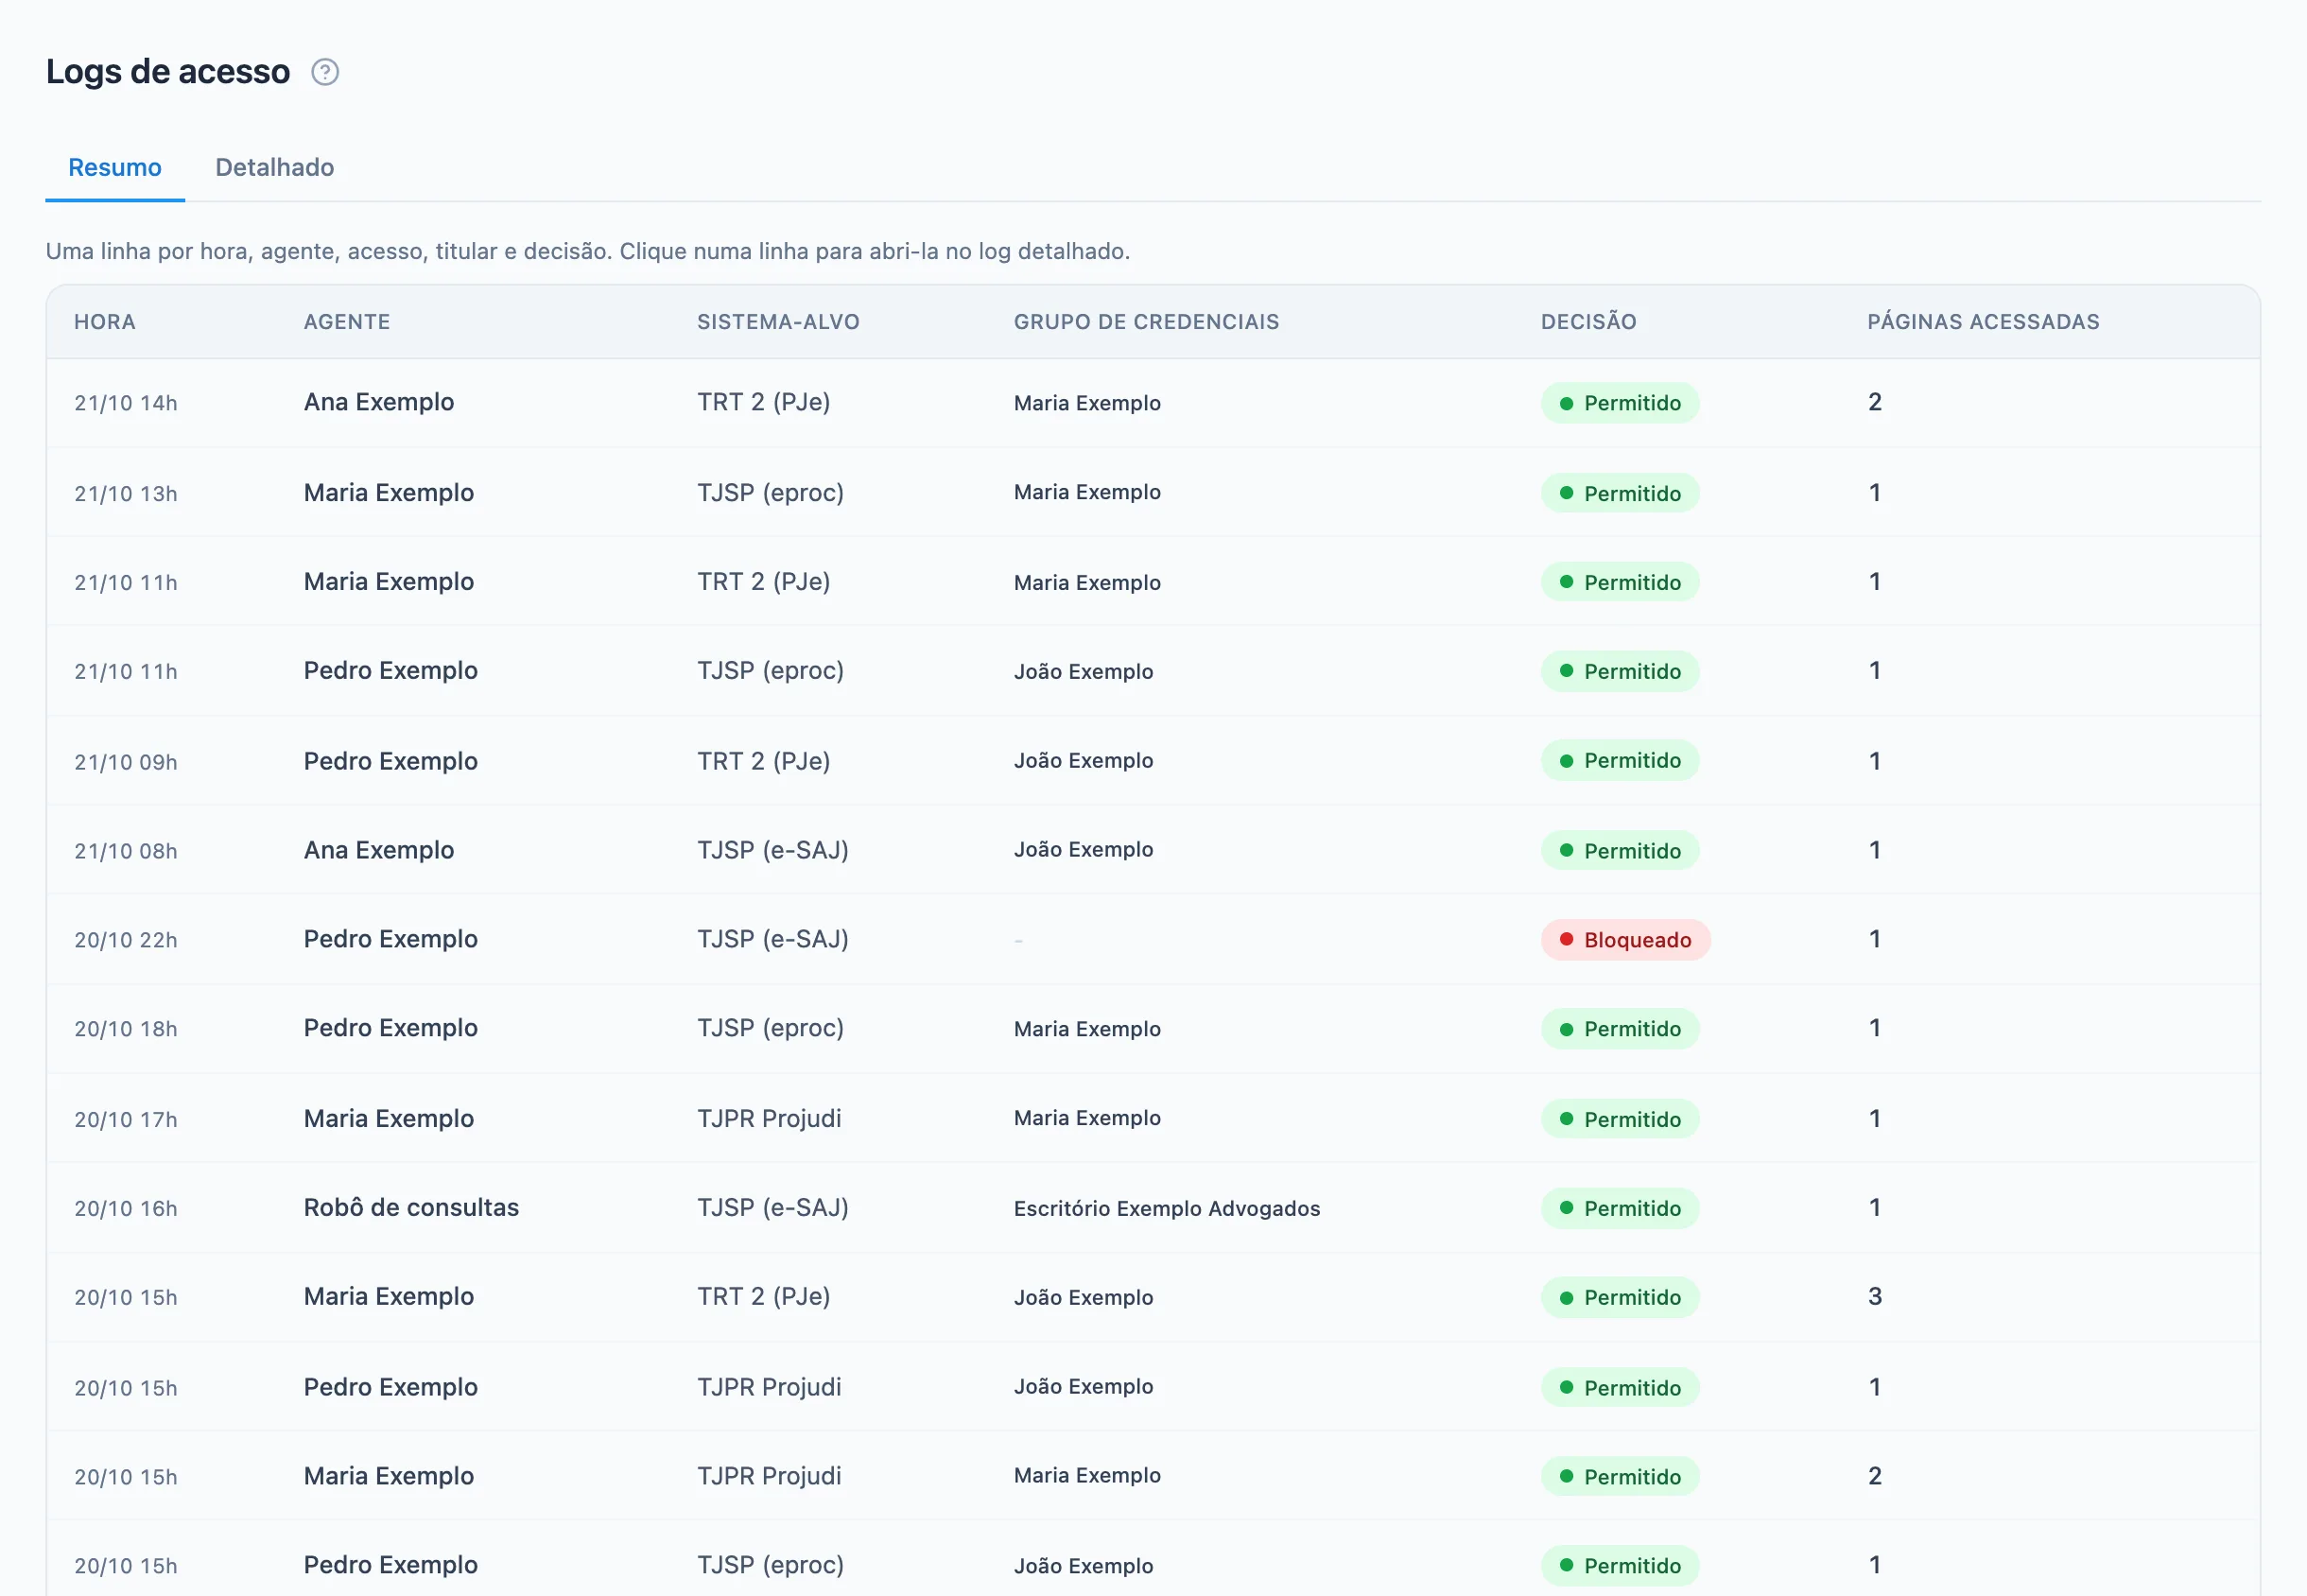The image size is (2307, 1596).
Task: Click TRT 2 (PJe) in the 21/10 14h row
Action: tap(764, 403)
